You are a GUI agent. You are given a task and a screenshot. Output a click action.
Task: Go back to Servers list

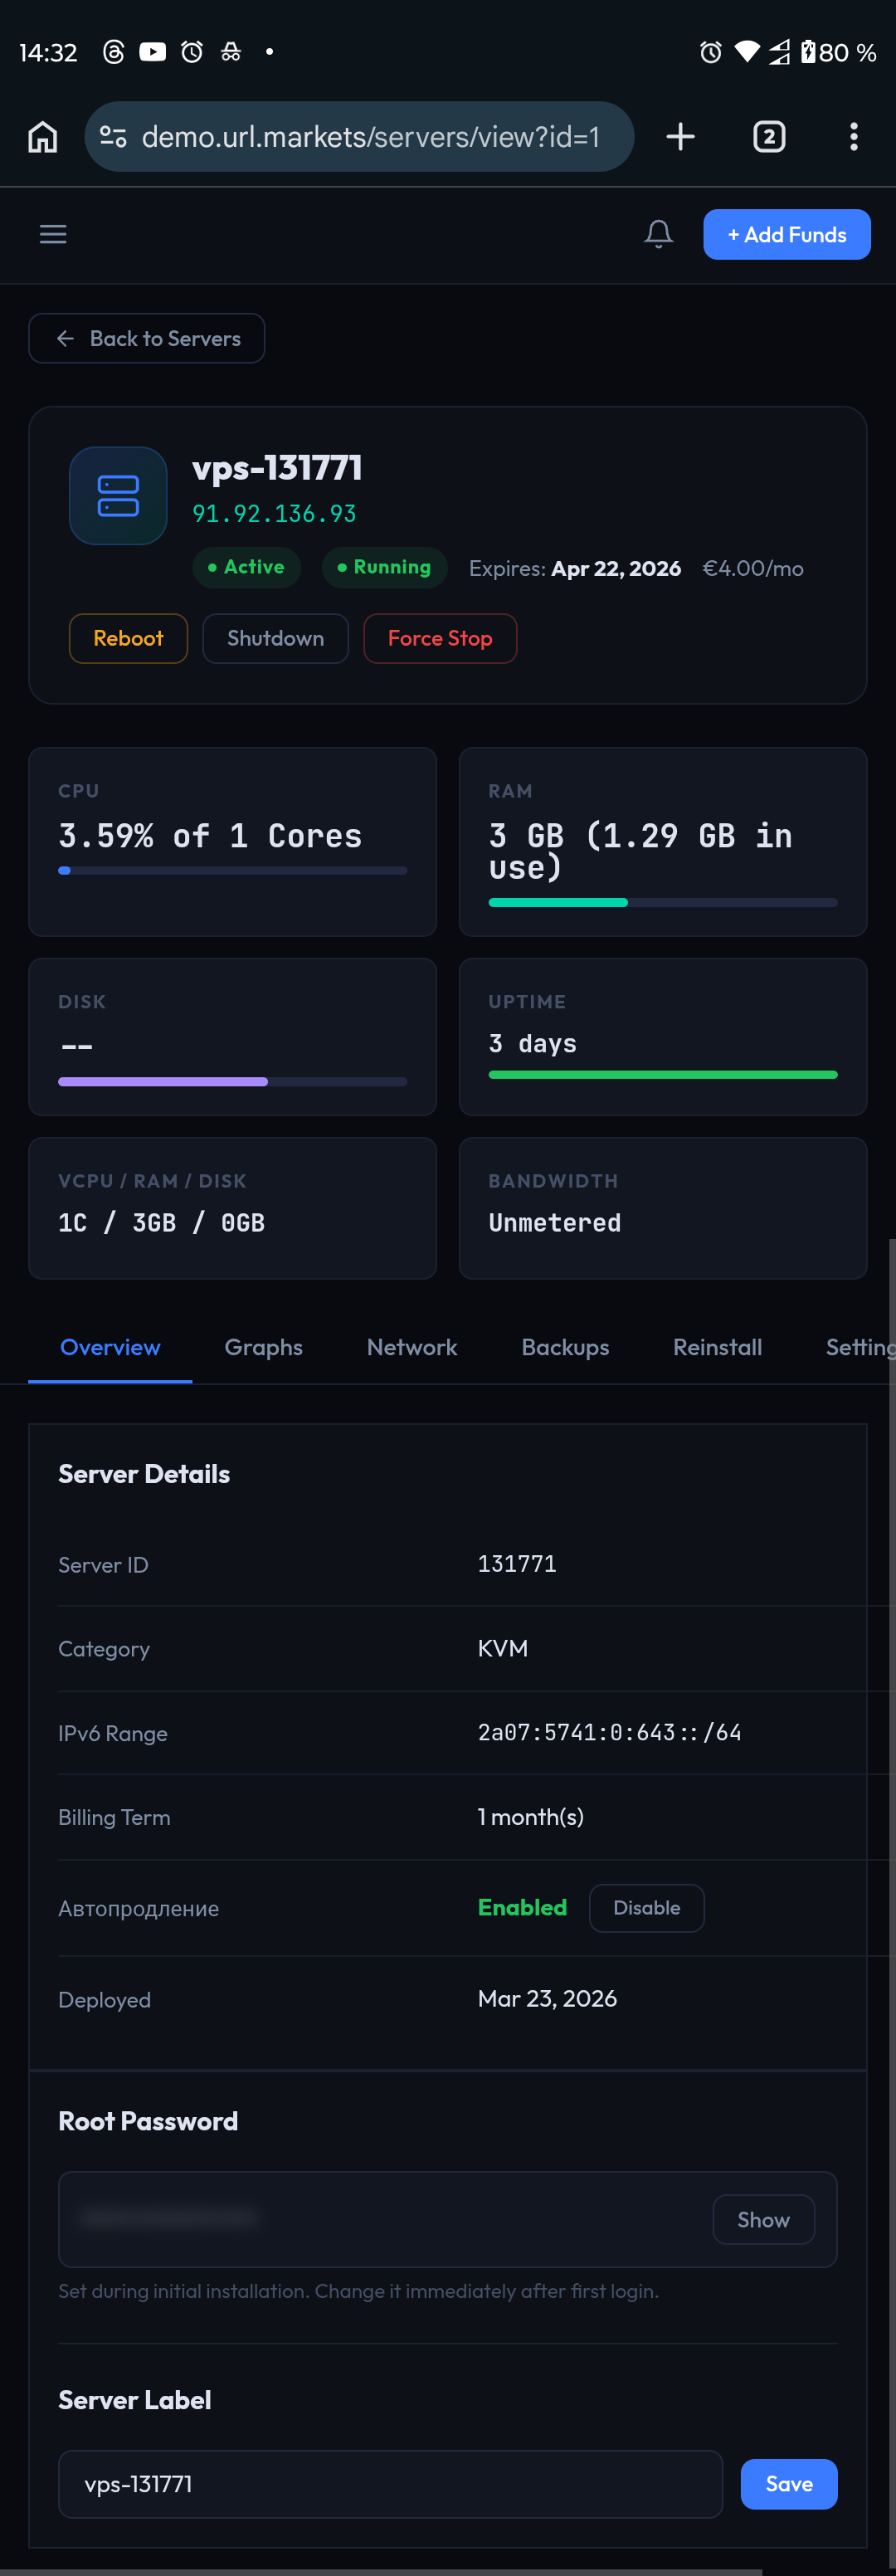pos(147,338)
